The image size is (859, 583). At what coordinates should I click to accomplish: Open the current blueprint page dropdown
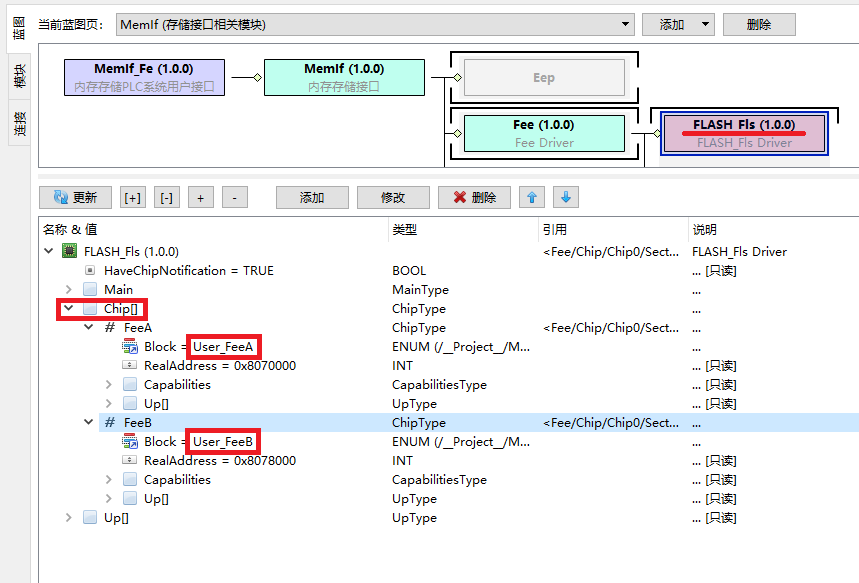click(626, 24)
